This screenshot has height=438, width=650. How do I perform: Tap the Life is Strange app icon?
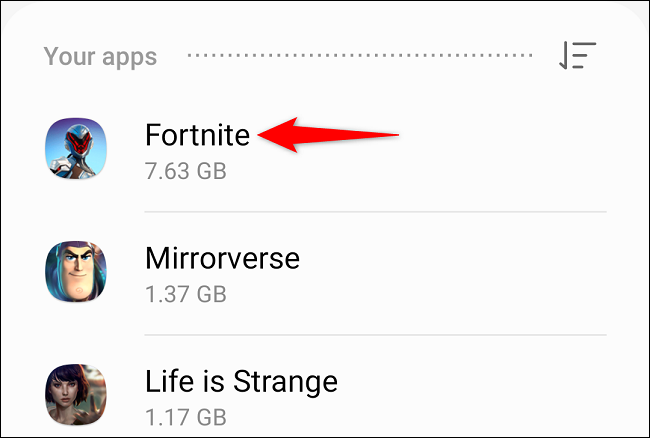[x=76, y=394]
